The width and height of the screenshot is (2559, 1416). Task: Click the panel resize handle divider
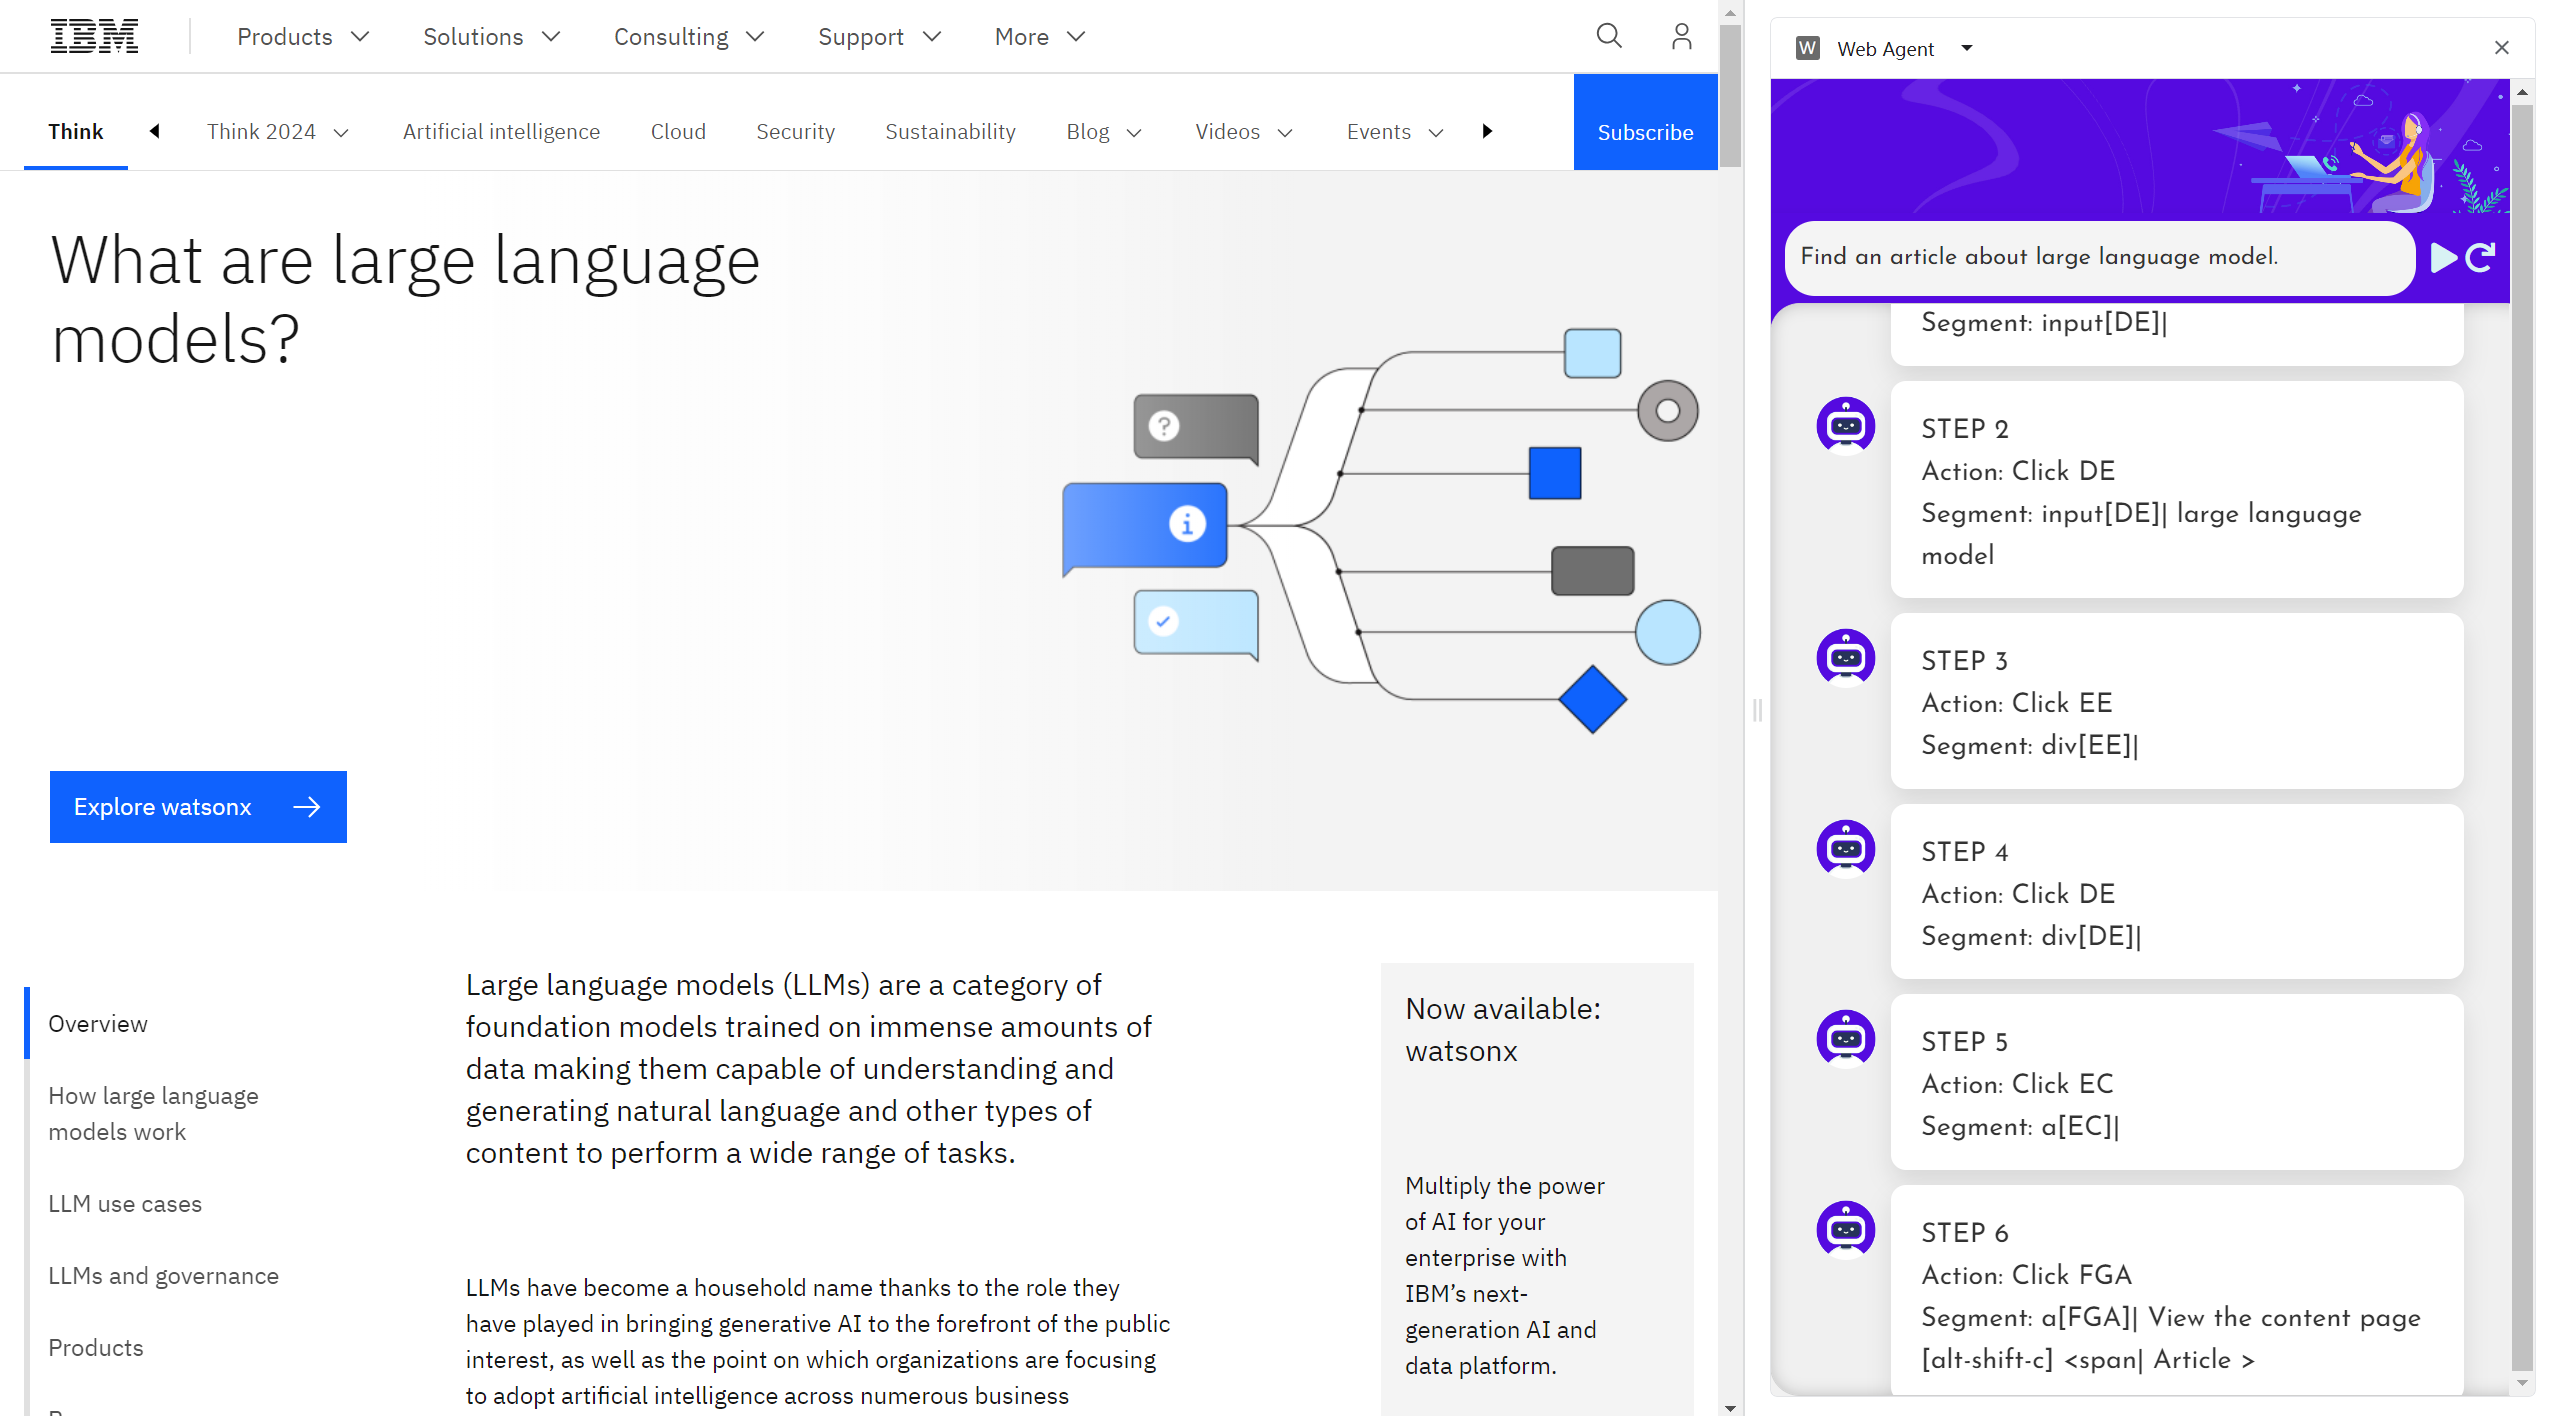pos(1757,710)
